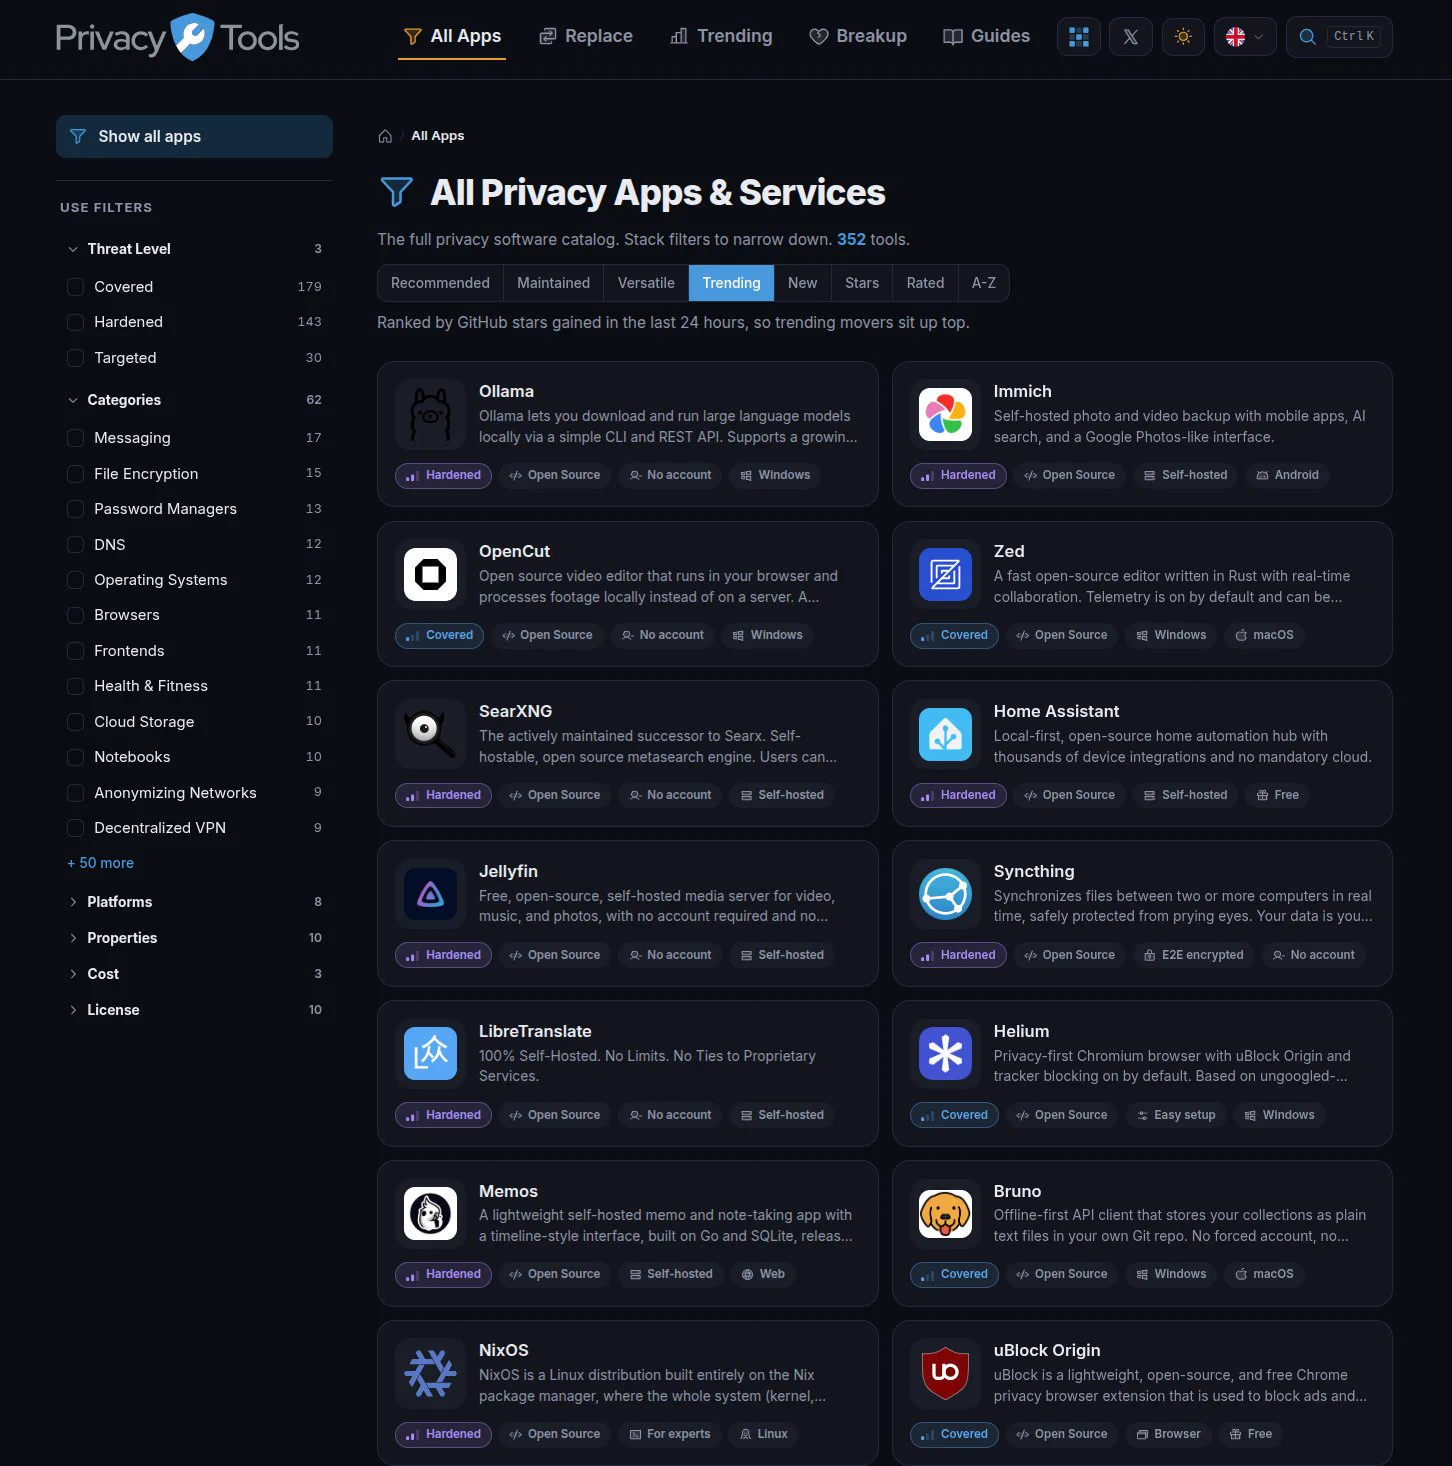
Task: Expand the Platforms filter section
Action: pos(194,902)
